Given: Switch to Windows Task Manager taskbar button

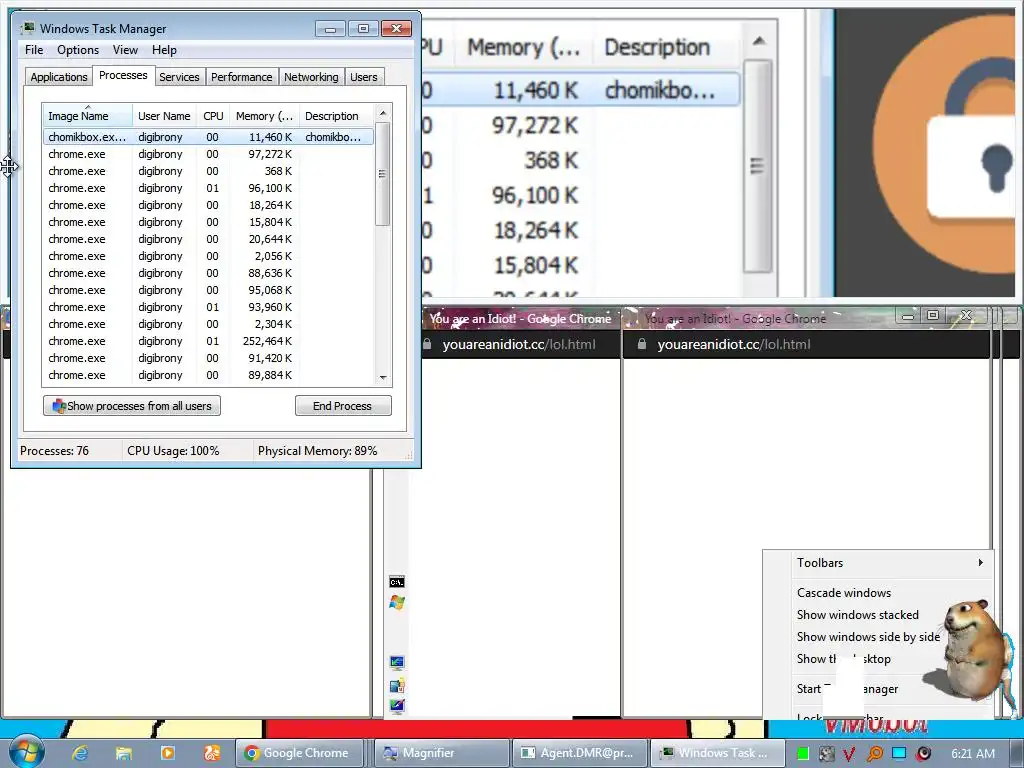Looking at the screenshot, I should (x=716, y=753).
